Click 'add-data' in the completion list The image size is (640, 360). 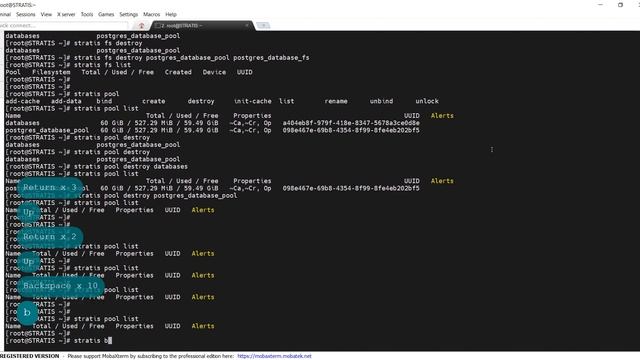coord(66,101)
